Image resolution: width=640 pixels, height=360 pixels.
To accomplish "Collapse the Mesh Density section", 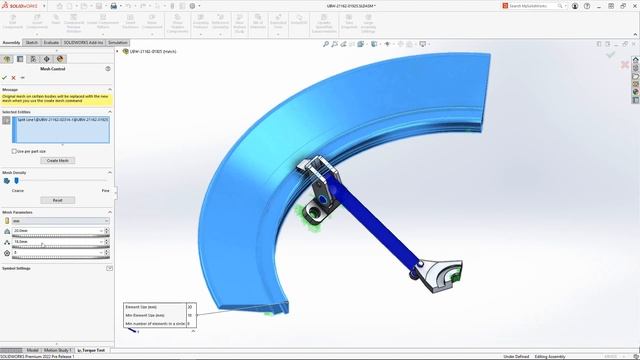I will (109, 173).
